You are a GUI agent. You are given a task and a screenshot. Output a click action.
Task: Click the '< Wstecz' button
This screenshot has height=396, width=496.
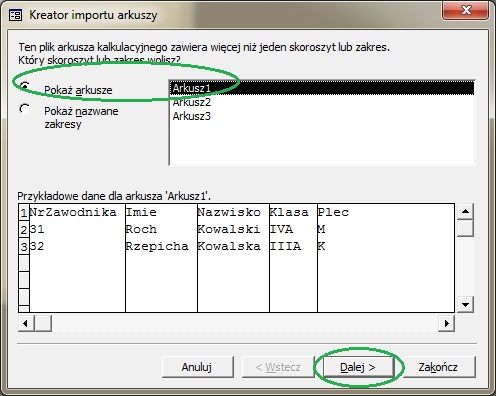(x=278, y=367)
